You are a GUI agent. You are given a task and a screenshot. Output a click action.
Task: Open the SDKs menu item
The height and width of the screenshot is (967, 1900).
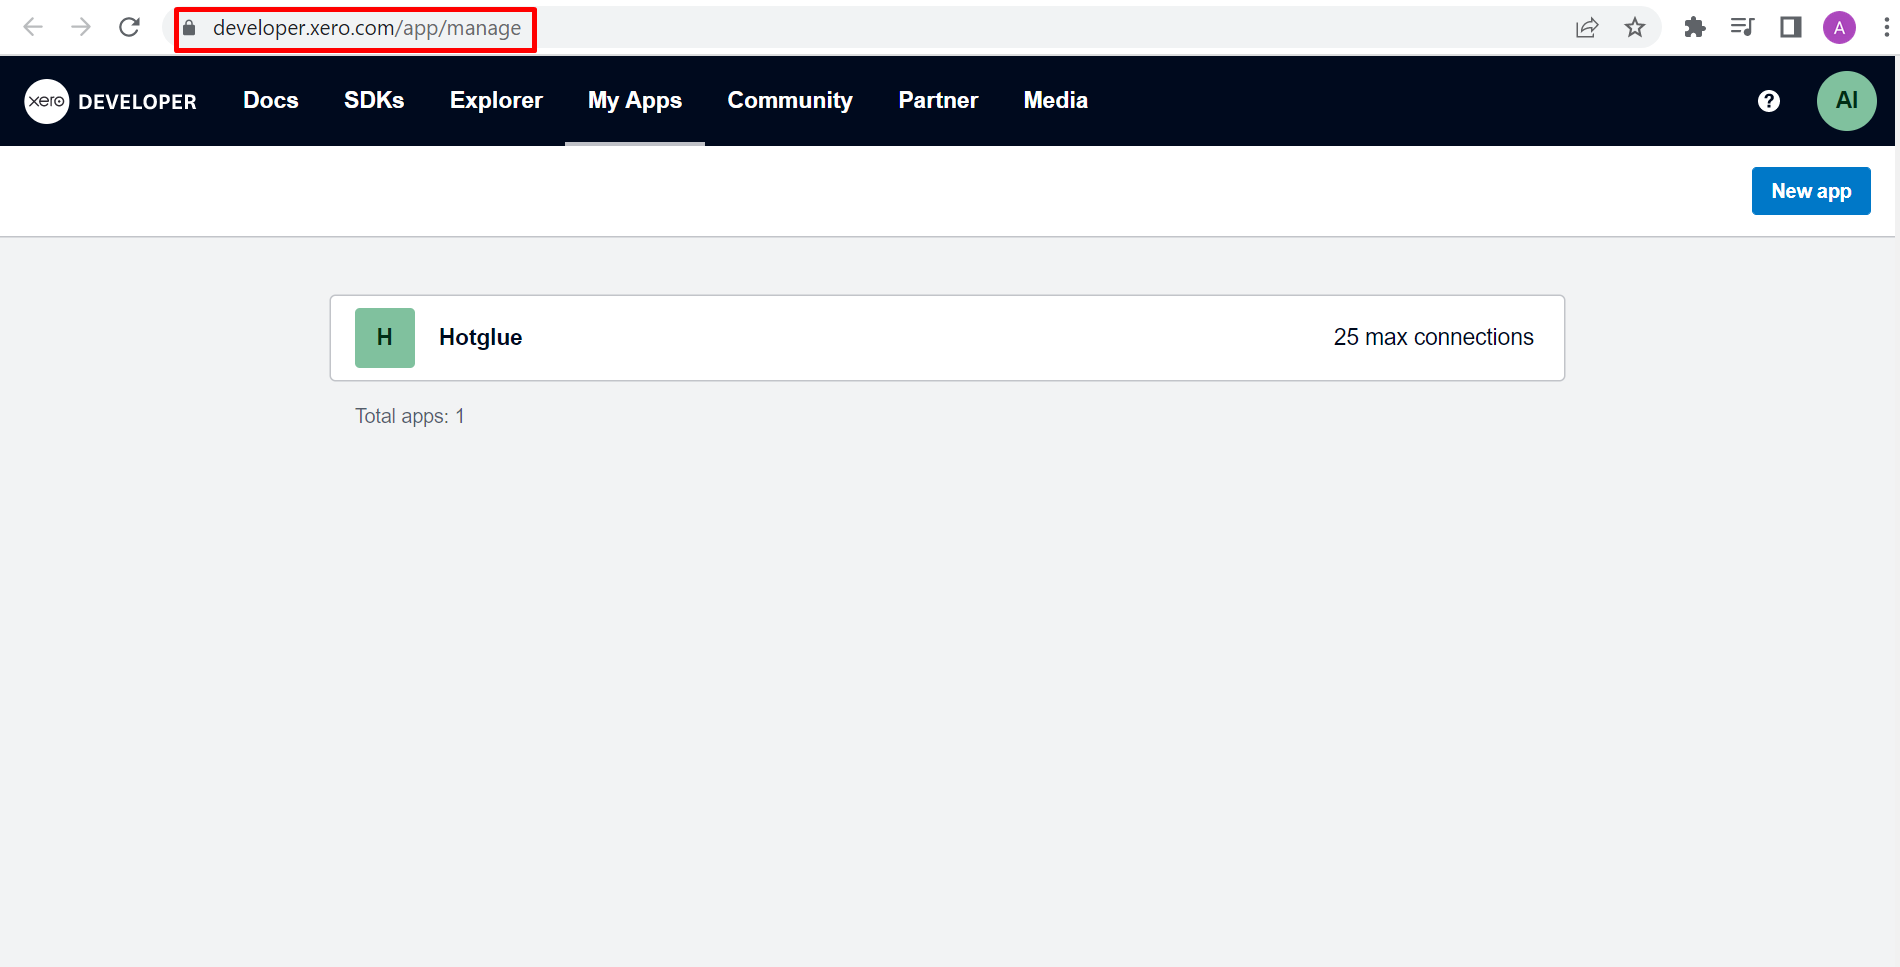click(x=374, y=101)
